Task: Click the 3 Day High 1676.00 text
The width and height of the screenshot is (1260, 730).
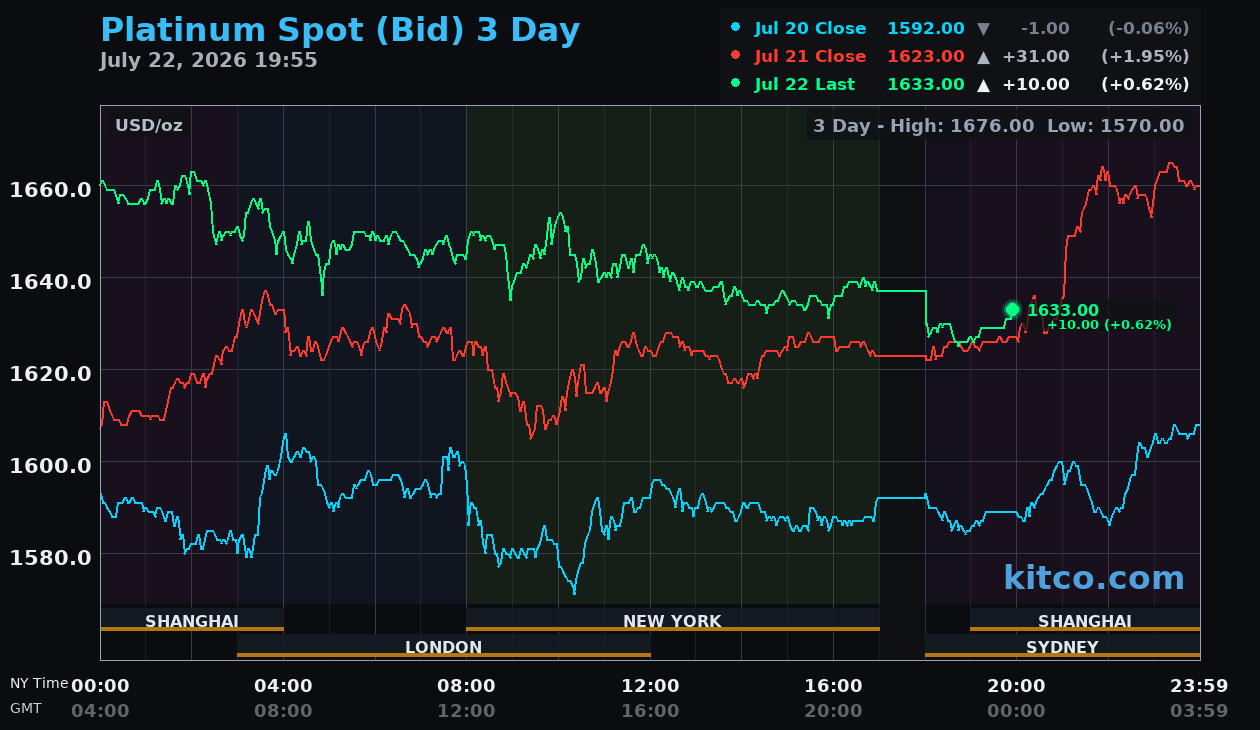Action: click(924, 126)
